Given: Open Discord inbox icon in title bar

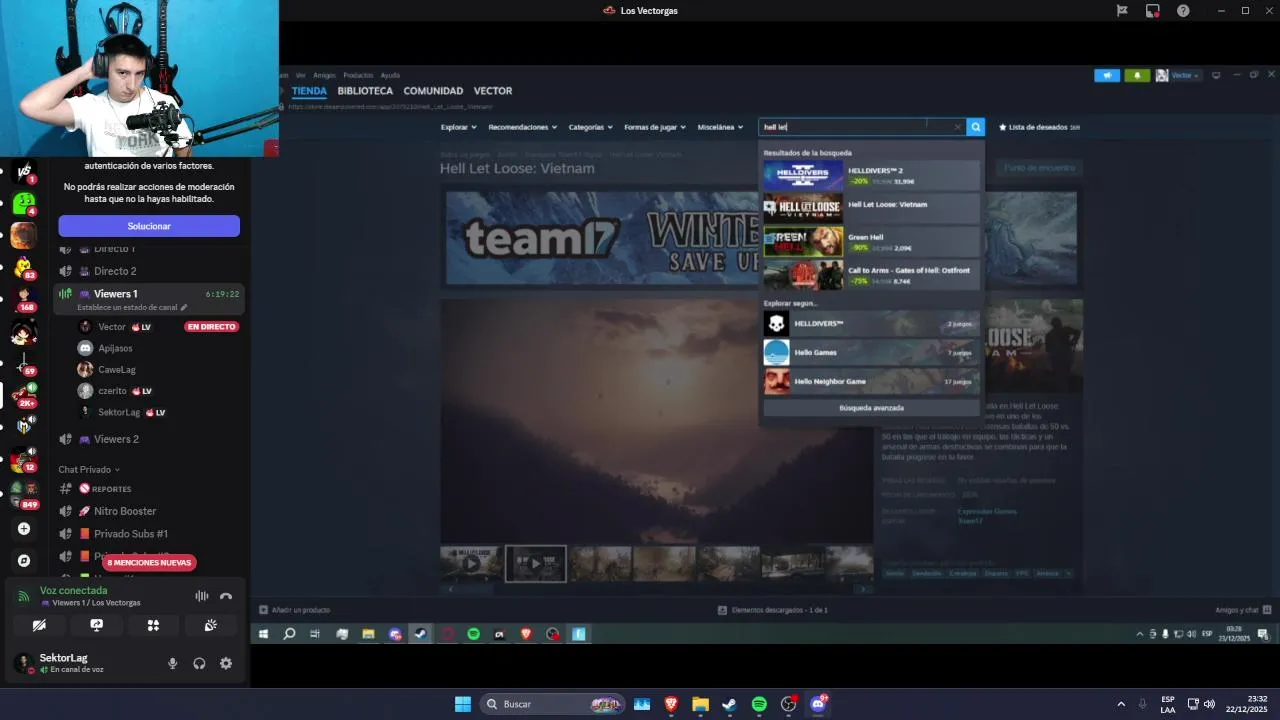Looking at the screenshot, I should click(x=1153, y=11).
